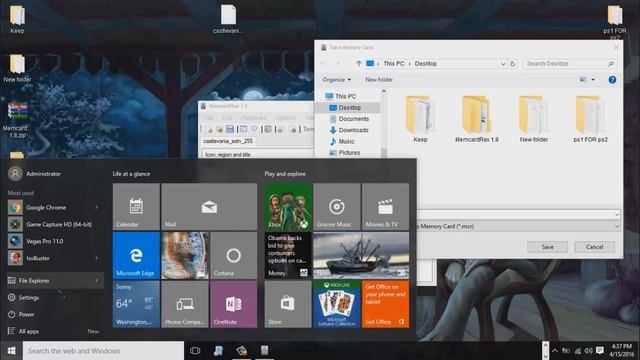
Task: Select the Keep folder in Save dialog
Action: pos(420,119)
